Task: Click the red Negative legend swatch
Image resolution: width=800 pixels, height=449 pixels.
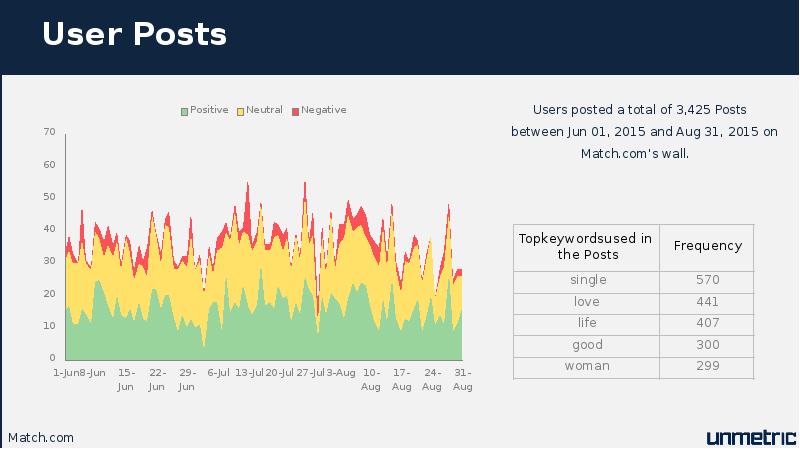Action: tap(295, 111)
